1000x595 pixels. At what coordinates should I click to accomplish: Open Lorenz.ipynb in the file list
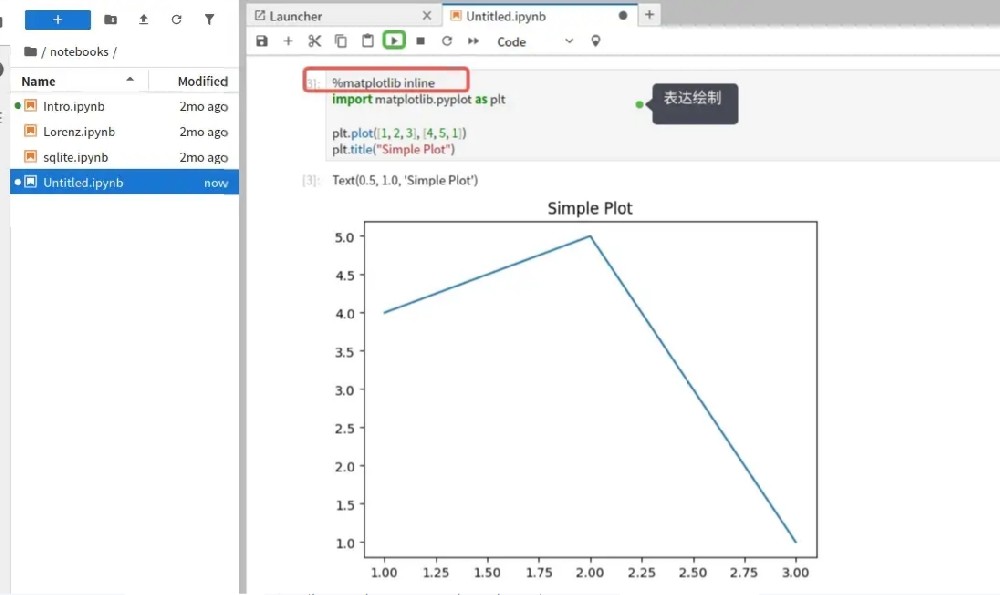[79, 132]
